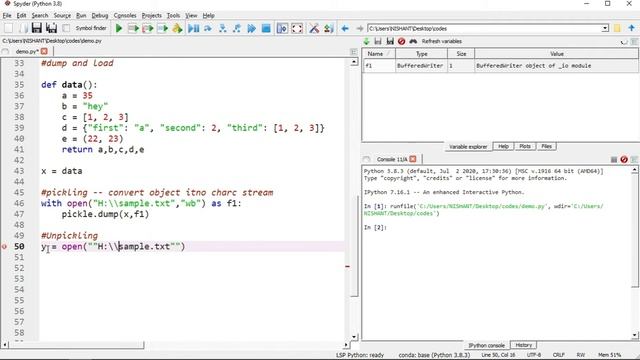
Task: Open the editor pane options menu
Action: pyautogui.click(x=353, y=51)
